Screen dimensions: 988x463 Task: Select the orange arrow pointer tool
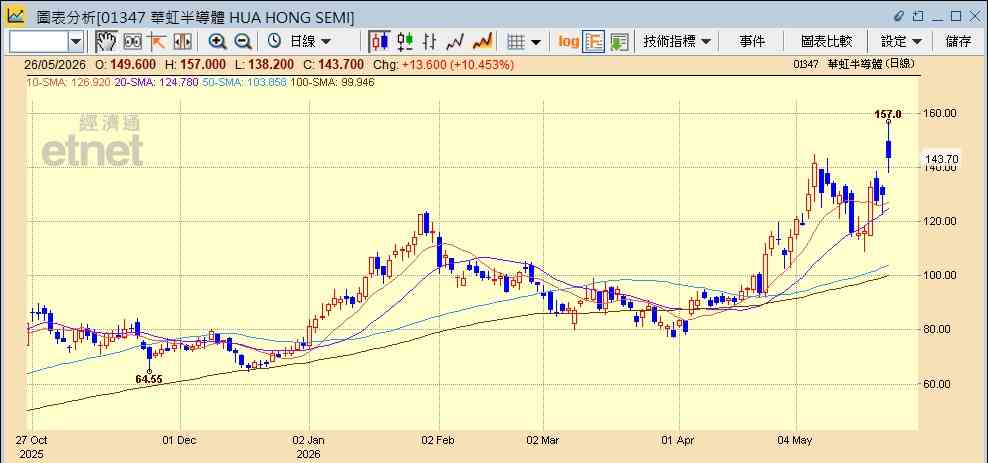156,42
